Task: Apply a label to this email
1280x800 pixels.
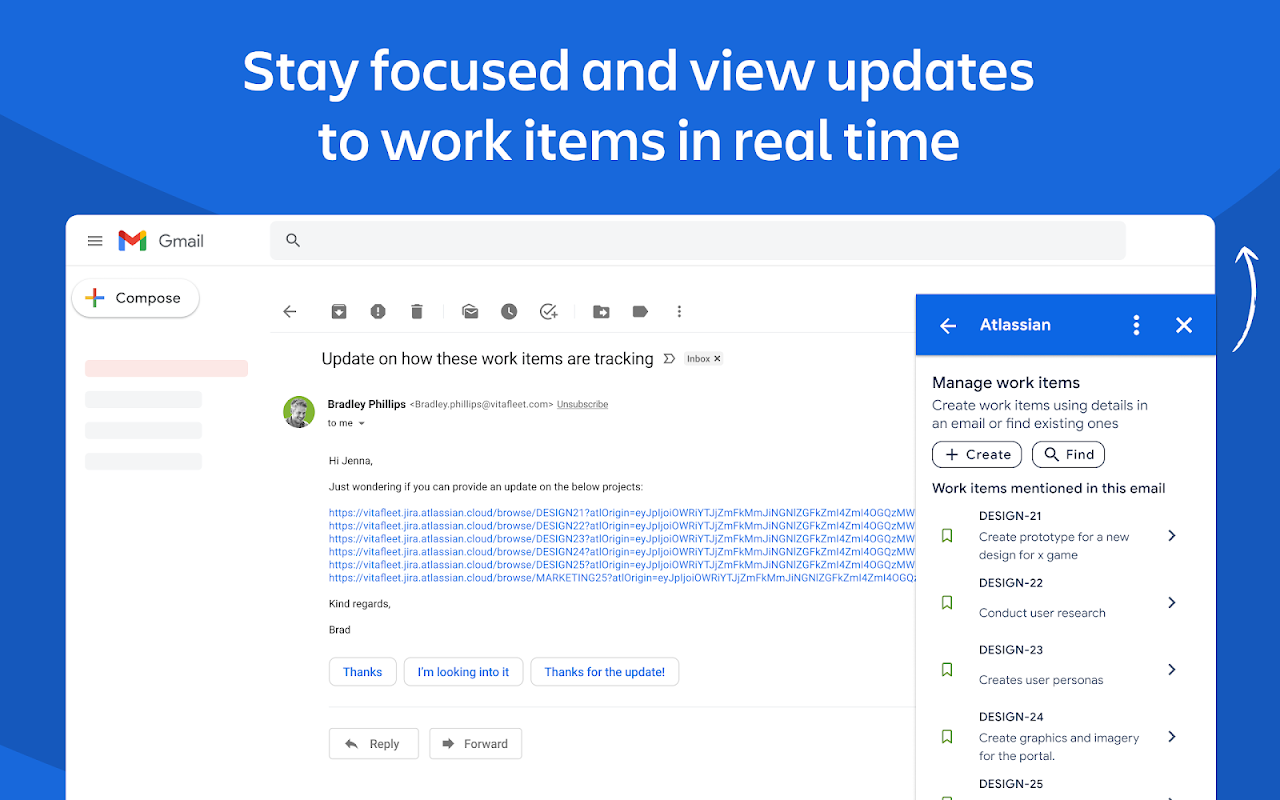Action: click(x=640, y=312)
